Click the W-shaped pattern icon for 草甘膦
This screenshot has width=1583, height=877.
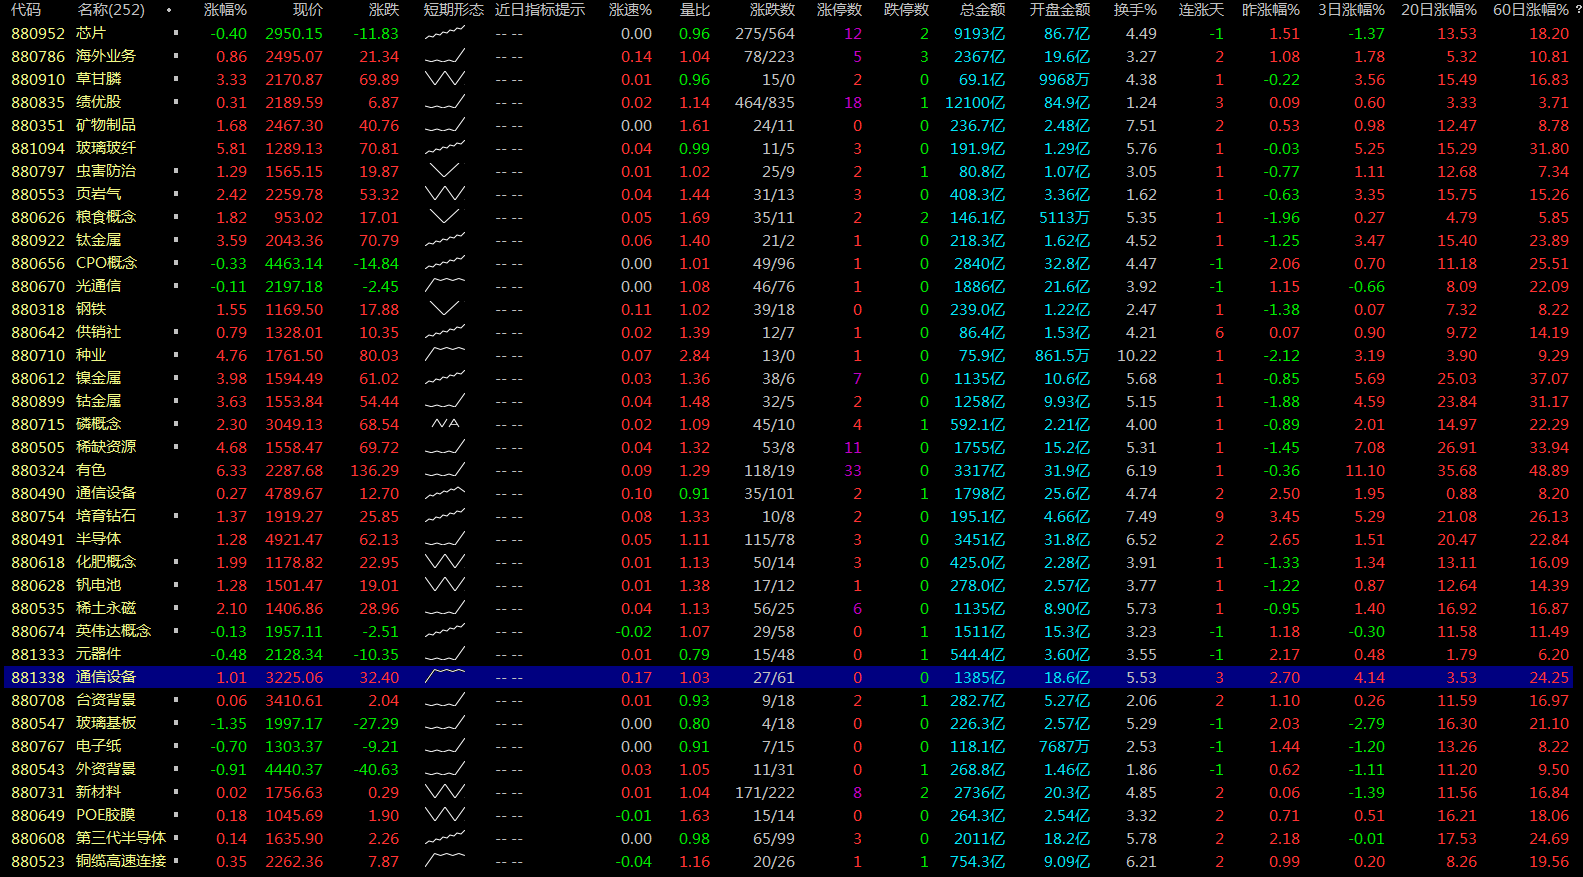444,79
